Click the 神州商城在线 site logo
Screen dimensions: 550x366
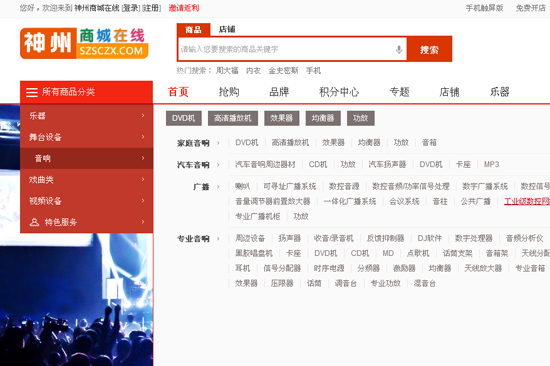click(x=84, y=43)
